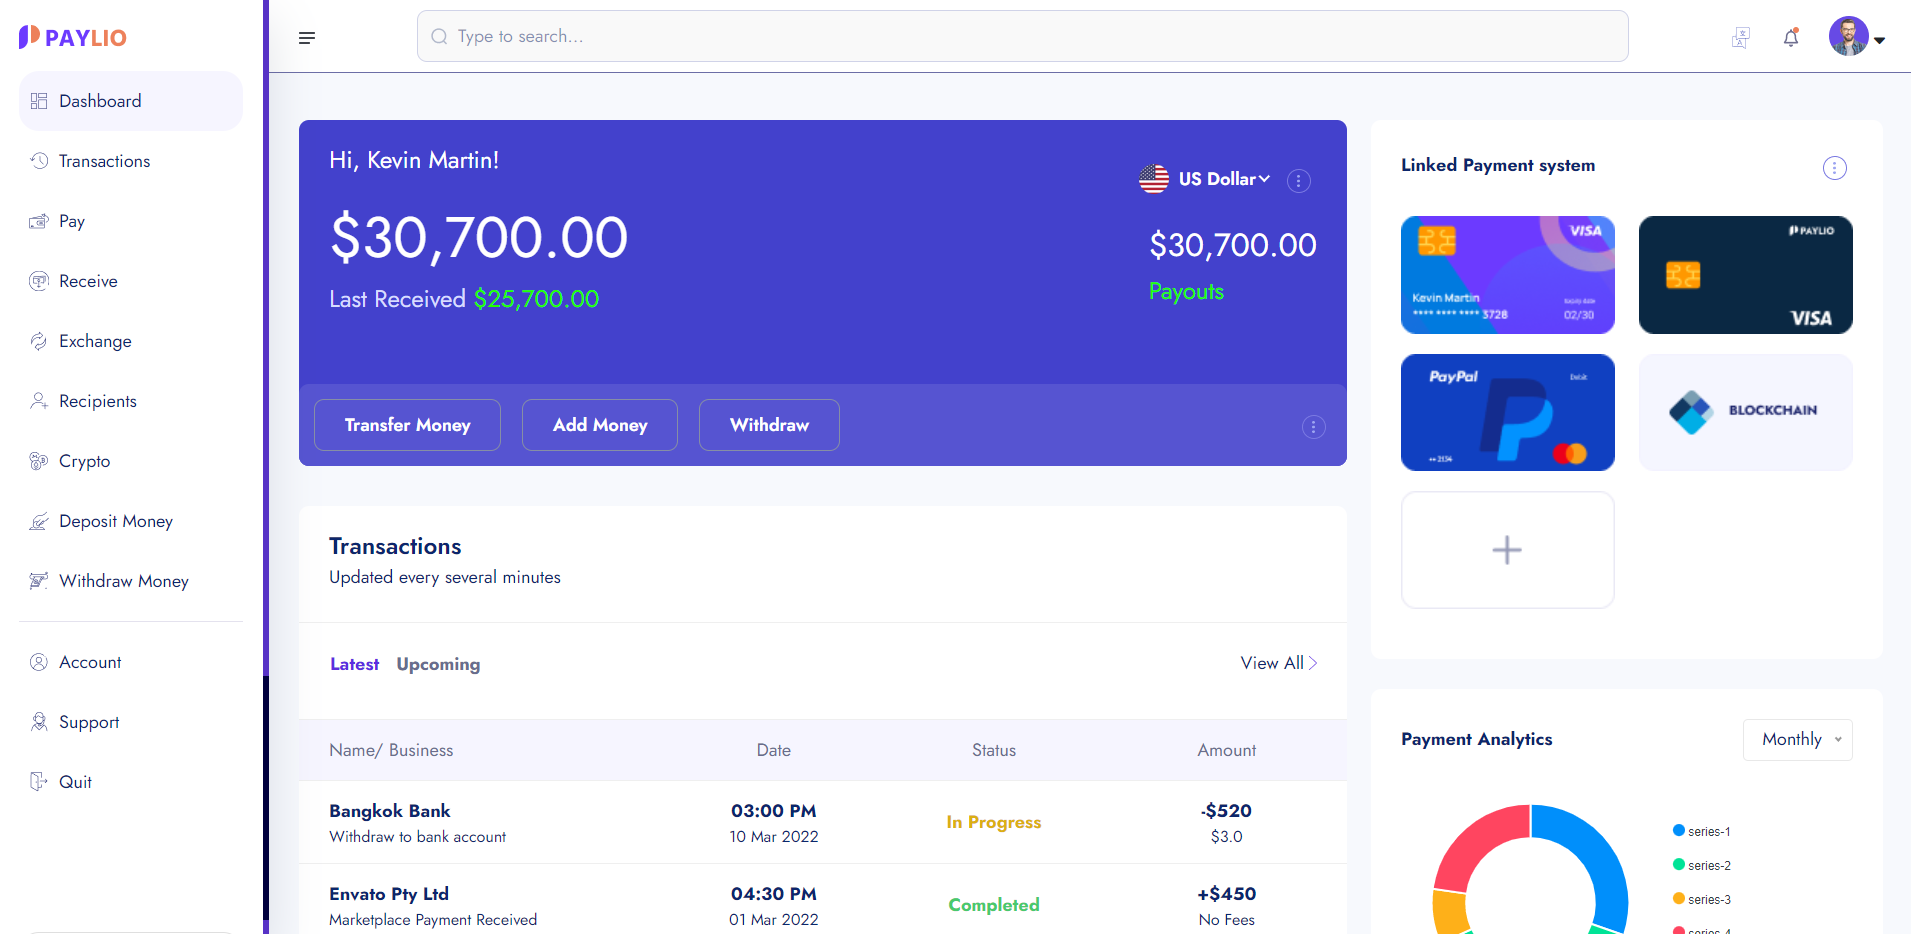Image resolution: width=1911 pixels, height=934 pixels.
Task: Focus the Type to search field
Action: pos(1022,36)
